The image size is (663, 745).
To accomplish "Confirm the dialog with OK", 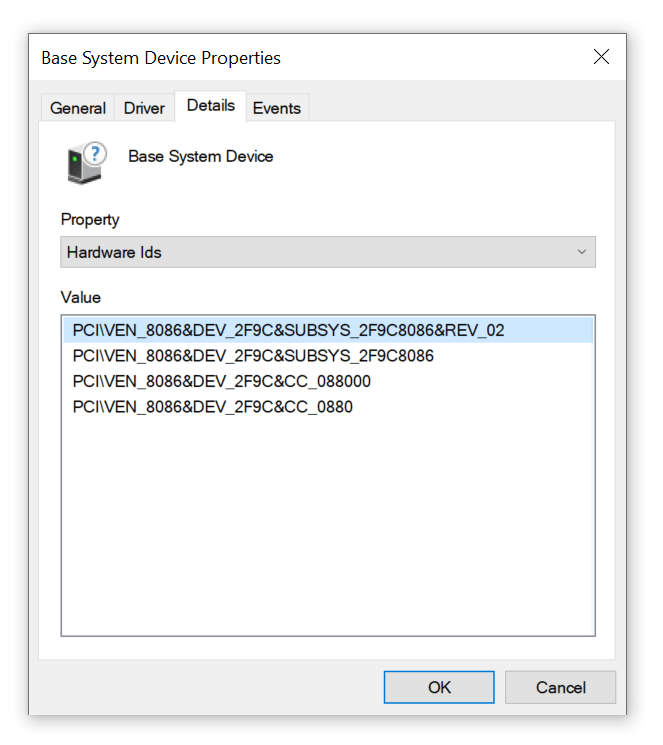I will (x=439, y=687).
